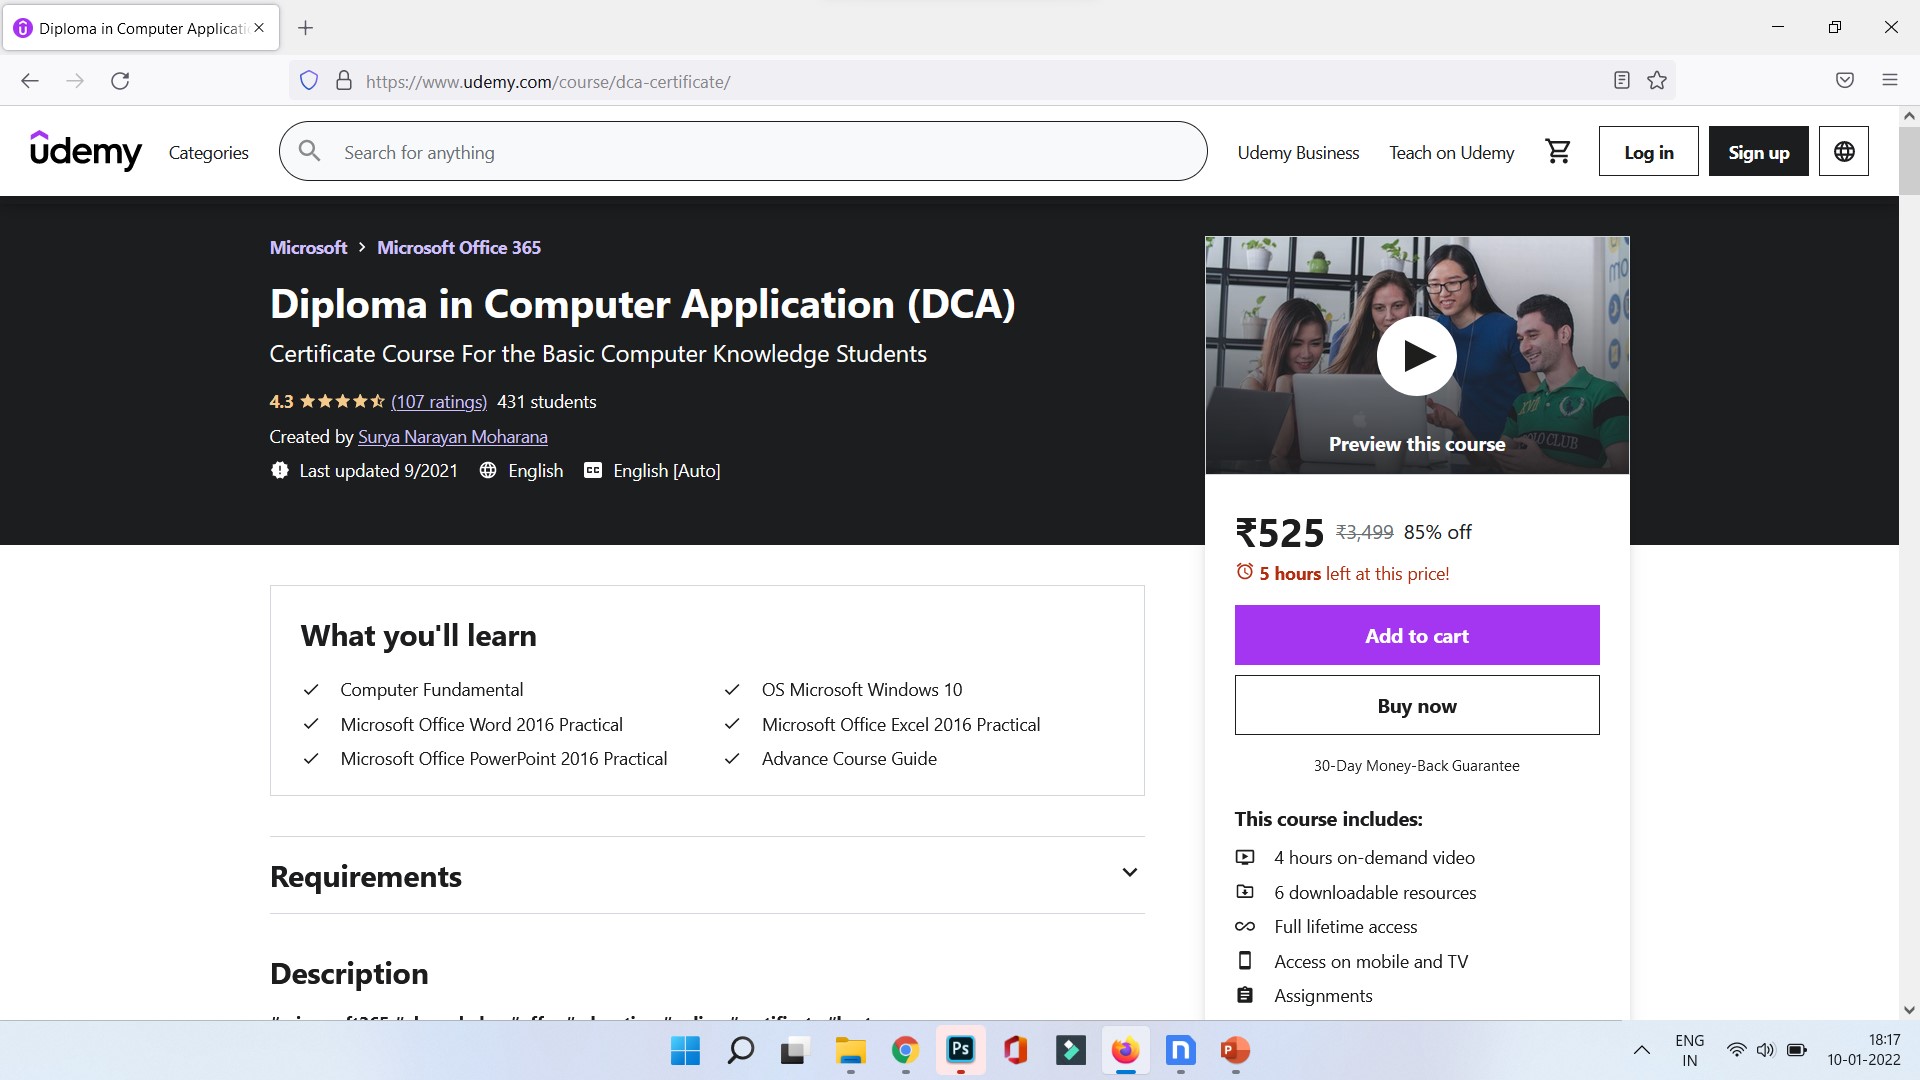Select the 'Computer Fundamental' text
Viewport: 1920px width, 1080px height.
[431, 689]
